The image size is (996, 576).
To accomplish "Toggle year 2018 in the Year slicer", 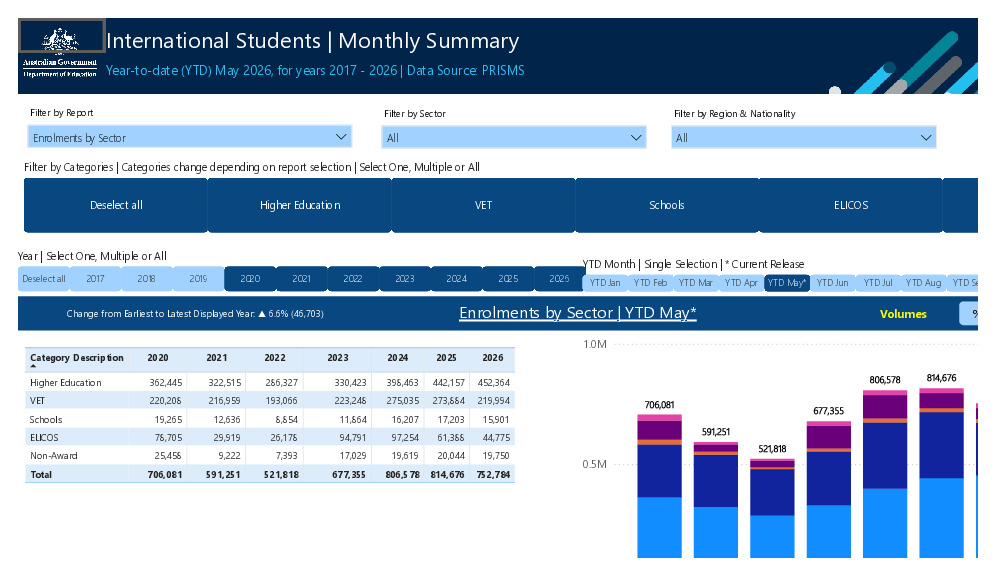I will tap(147, 279).
